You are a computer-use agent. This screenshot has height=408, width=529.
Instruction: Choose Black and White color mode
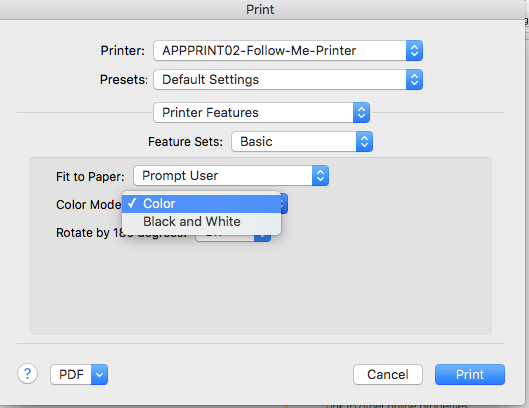tap(201, 222)
